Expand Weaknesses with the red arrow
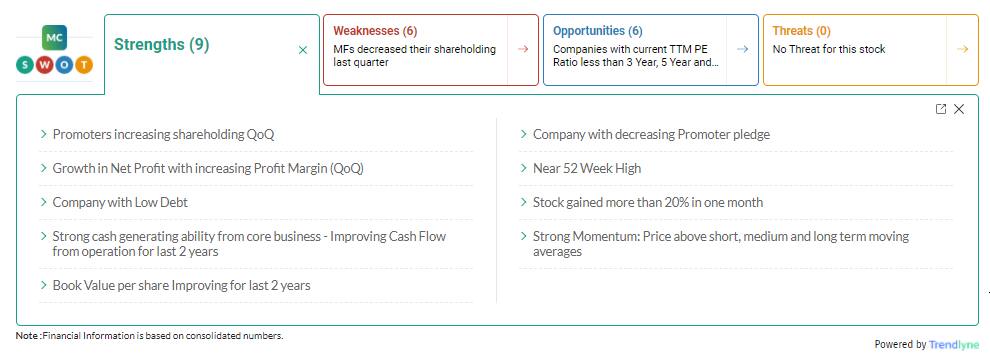This screenshot has height=363, width=990. [523, 49]
